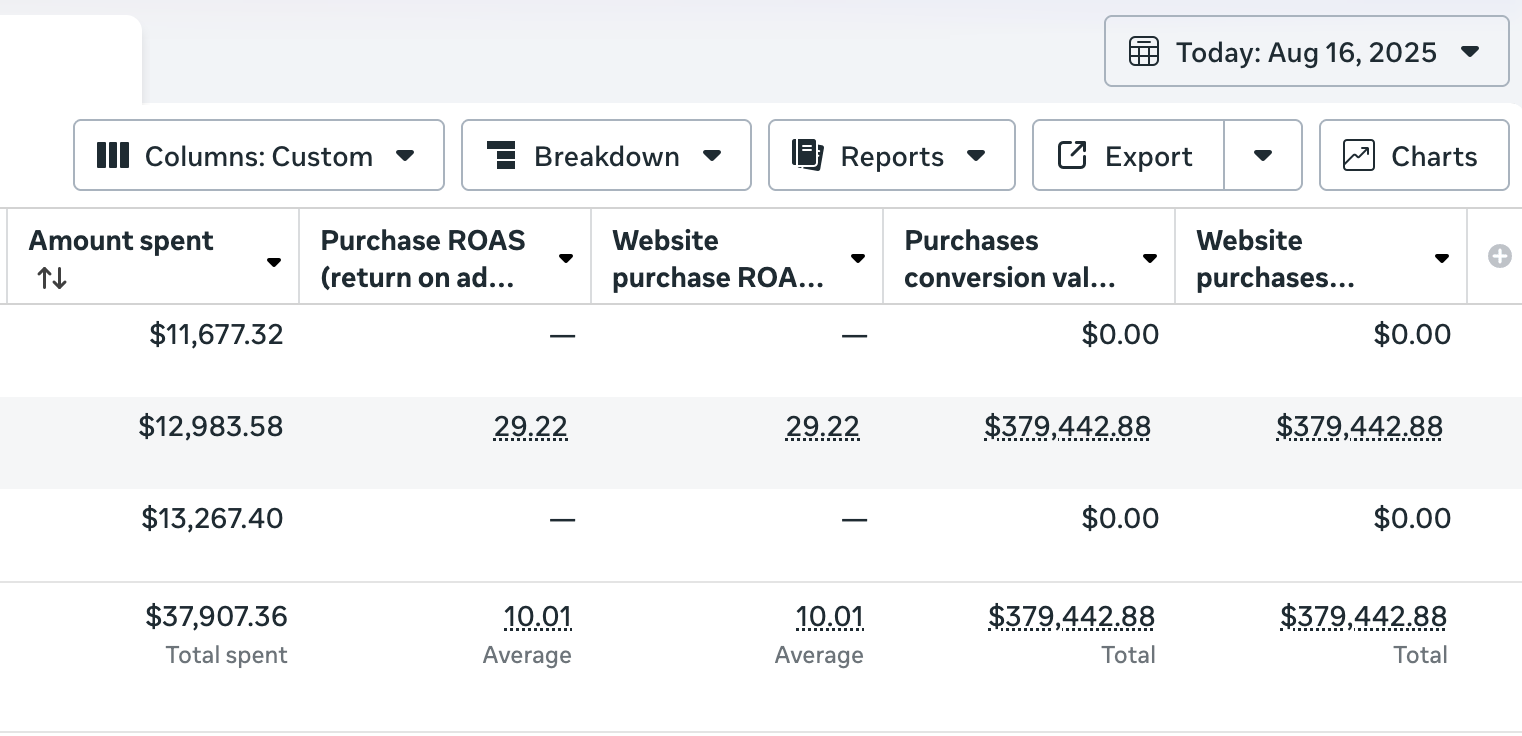Click the plus icon to add a column

point(1499,256)
